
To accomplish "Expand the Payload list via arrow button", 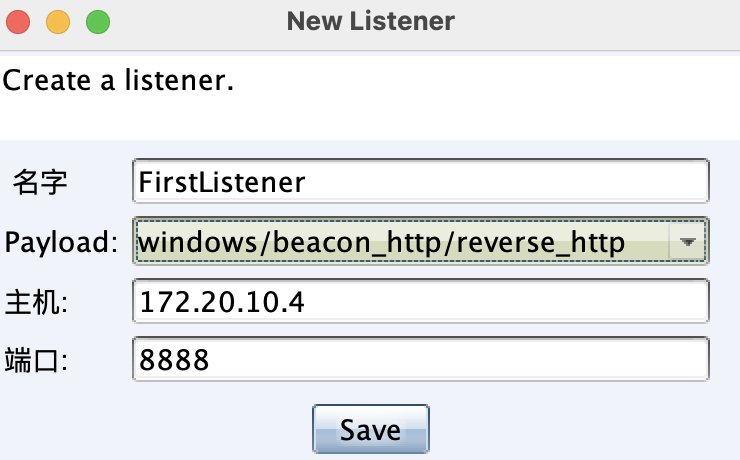I will pyautogui.click(x=688, y=241).
